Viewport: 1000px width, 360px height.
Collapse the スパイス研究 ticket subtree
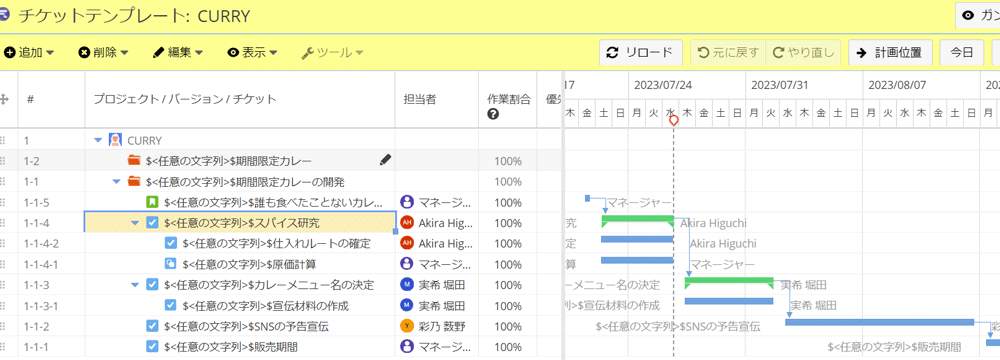[135, 223]
